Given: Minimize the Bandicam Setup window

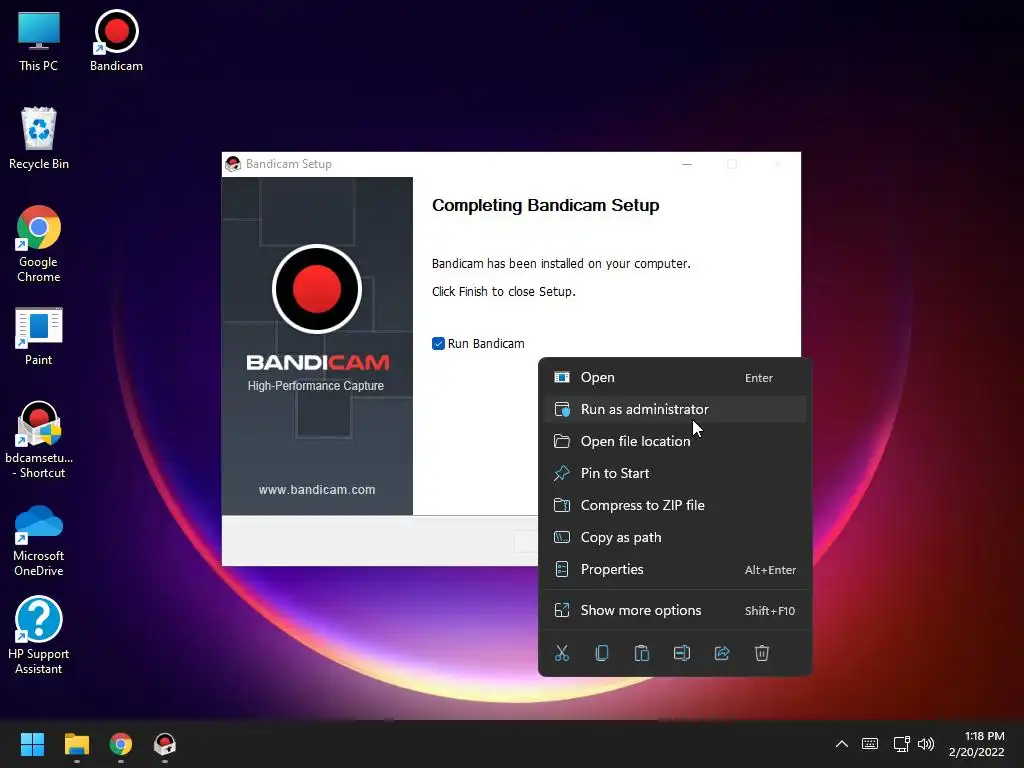Looking at the screenshot, I should [687, 164].
